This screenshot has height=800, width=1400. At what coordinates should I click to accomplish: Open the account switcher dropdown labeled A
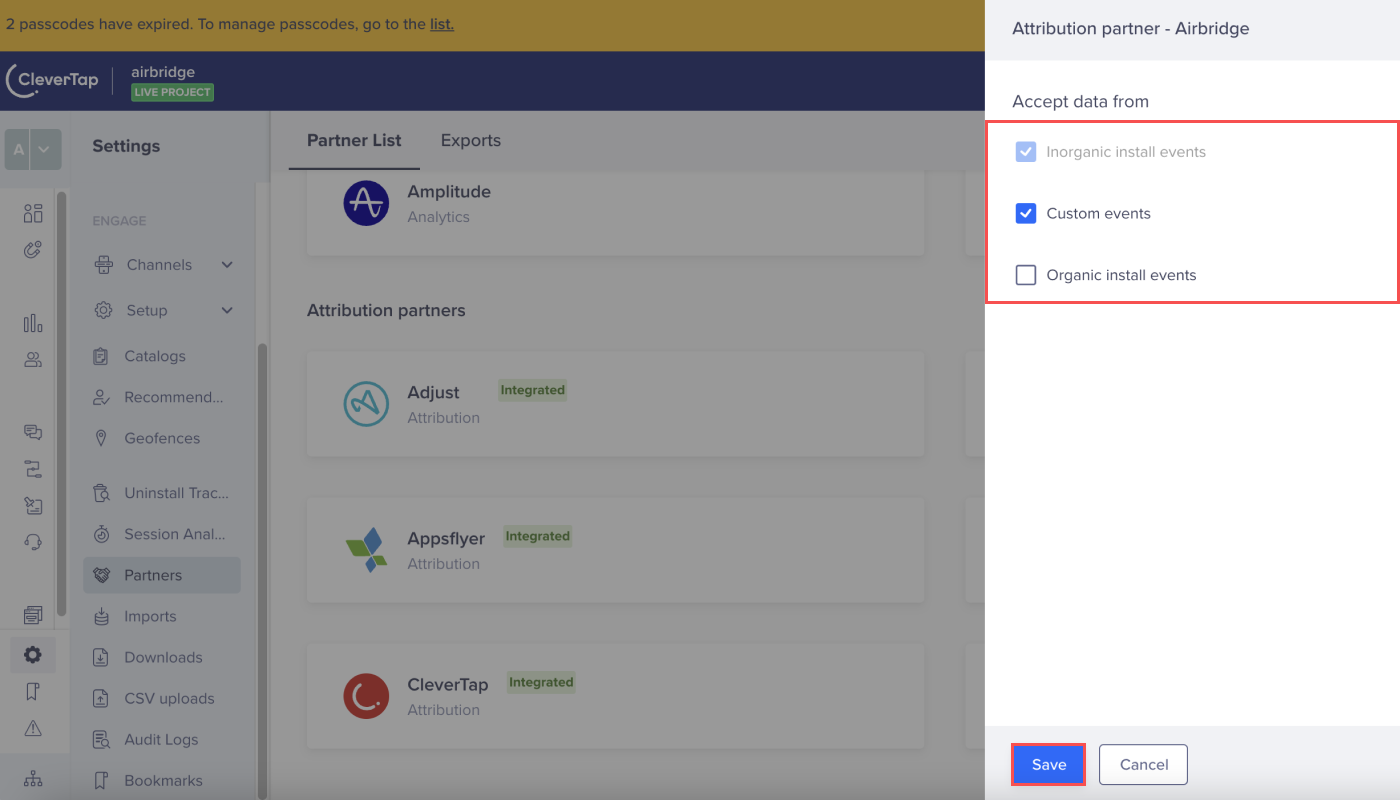pyautogui.click(x=33, y=150)
